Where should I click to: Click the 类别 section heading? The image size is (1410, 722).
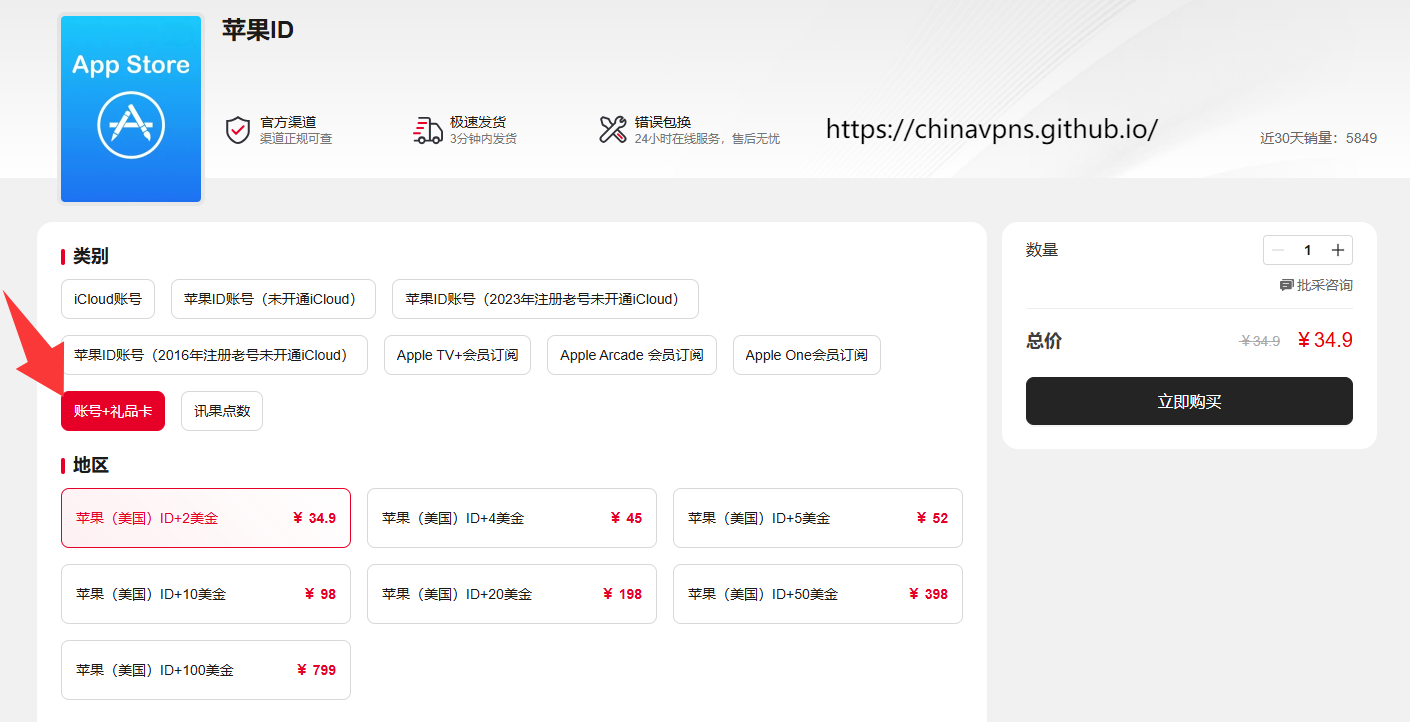pos(91,256)
